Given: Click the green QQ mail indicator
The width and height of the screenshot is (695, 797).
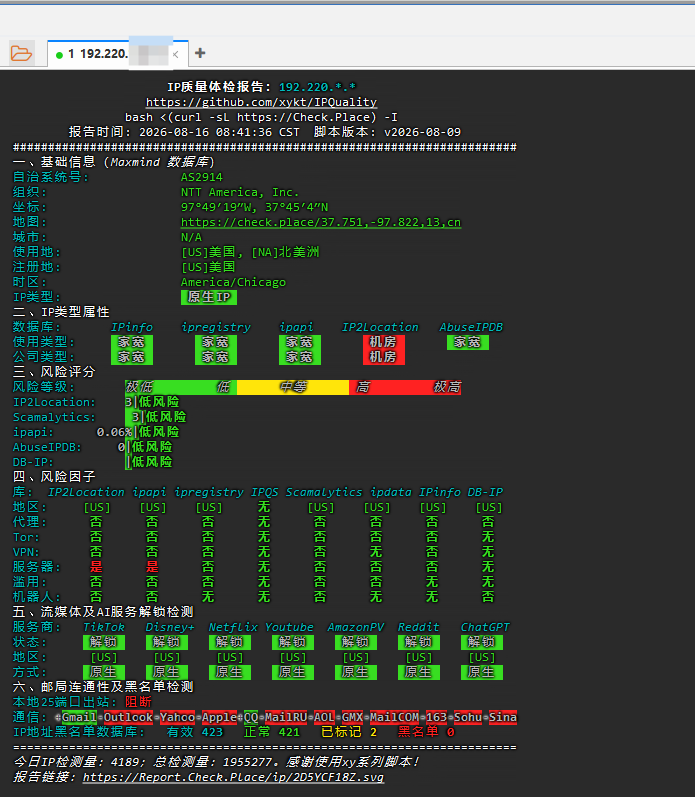Looking at the screenshot, I should pyautogui.click(x=251, y=718).
